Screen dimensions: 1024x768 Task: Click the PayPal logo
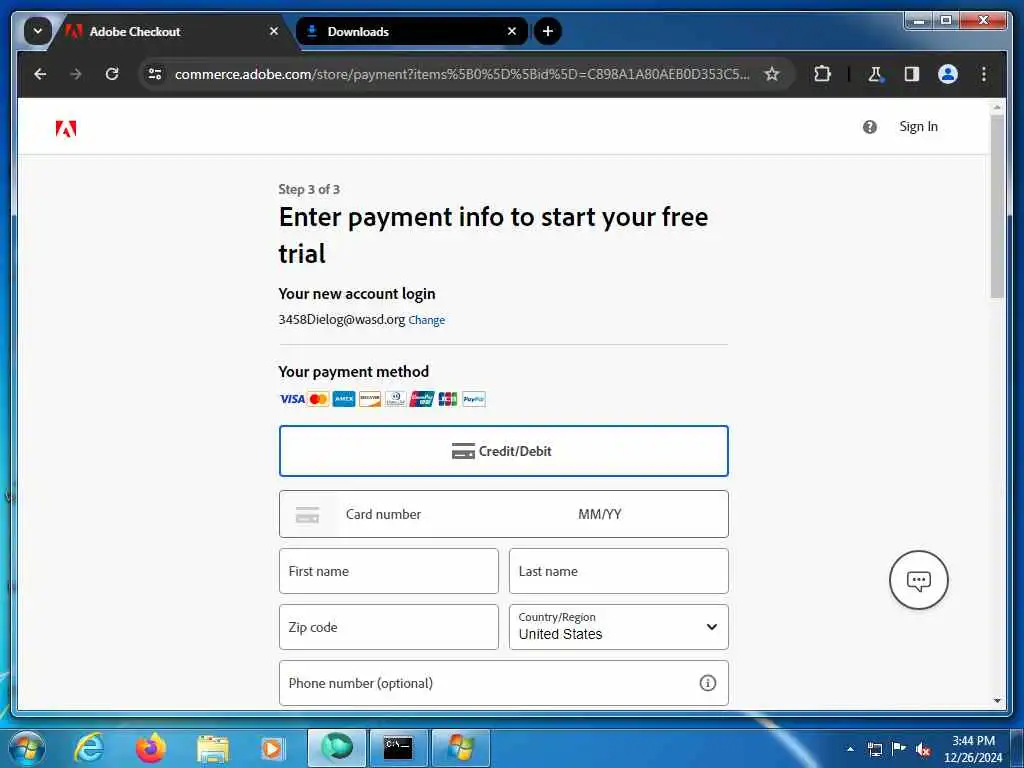(x=473, y=399)
